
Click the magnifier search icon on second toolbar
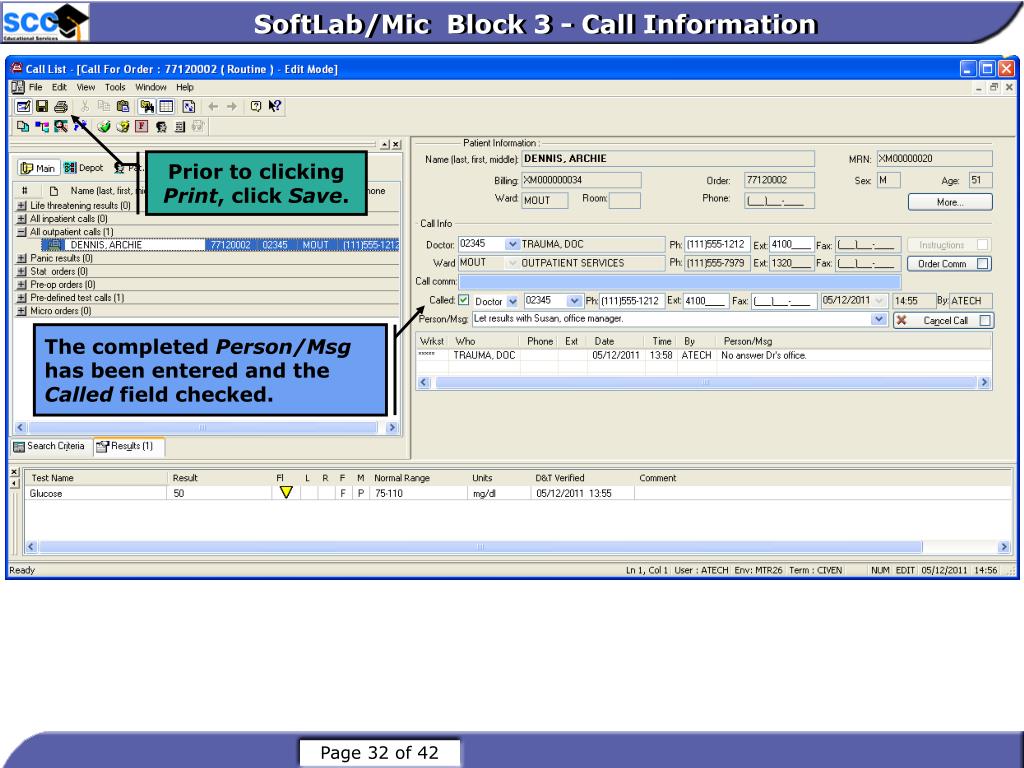point(61,126)
